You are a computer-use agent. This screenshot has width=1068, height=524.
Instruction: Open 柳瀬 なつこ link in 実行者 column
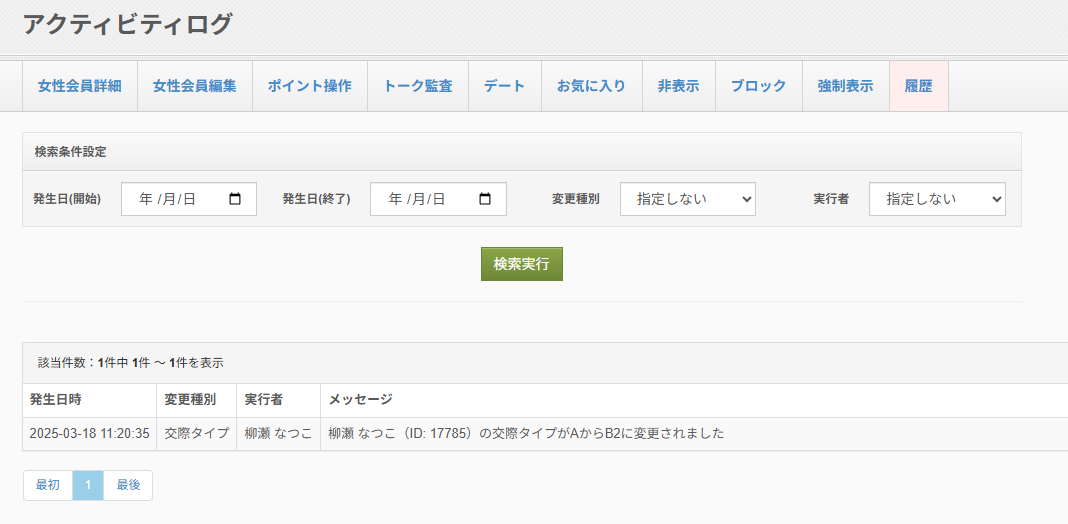click(278, 434)
